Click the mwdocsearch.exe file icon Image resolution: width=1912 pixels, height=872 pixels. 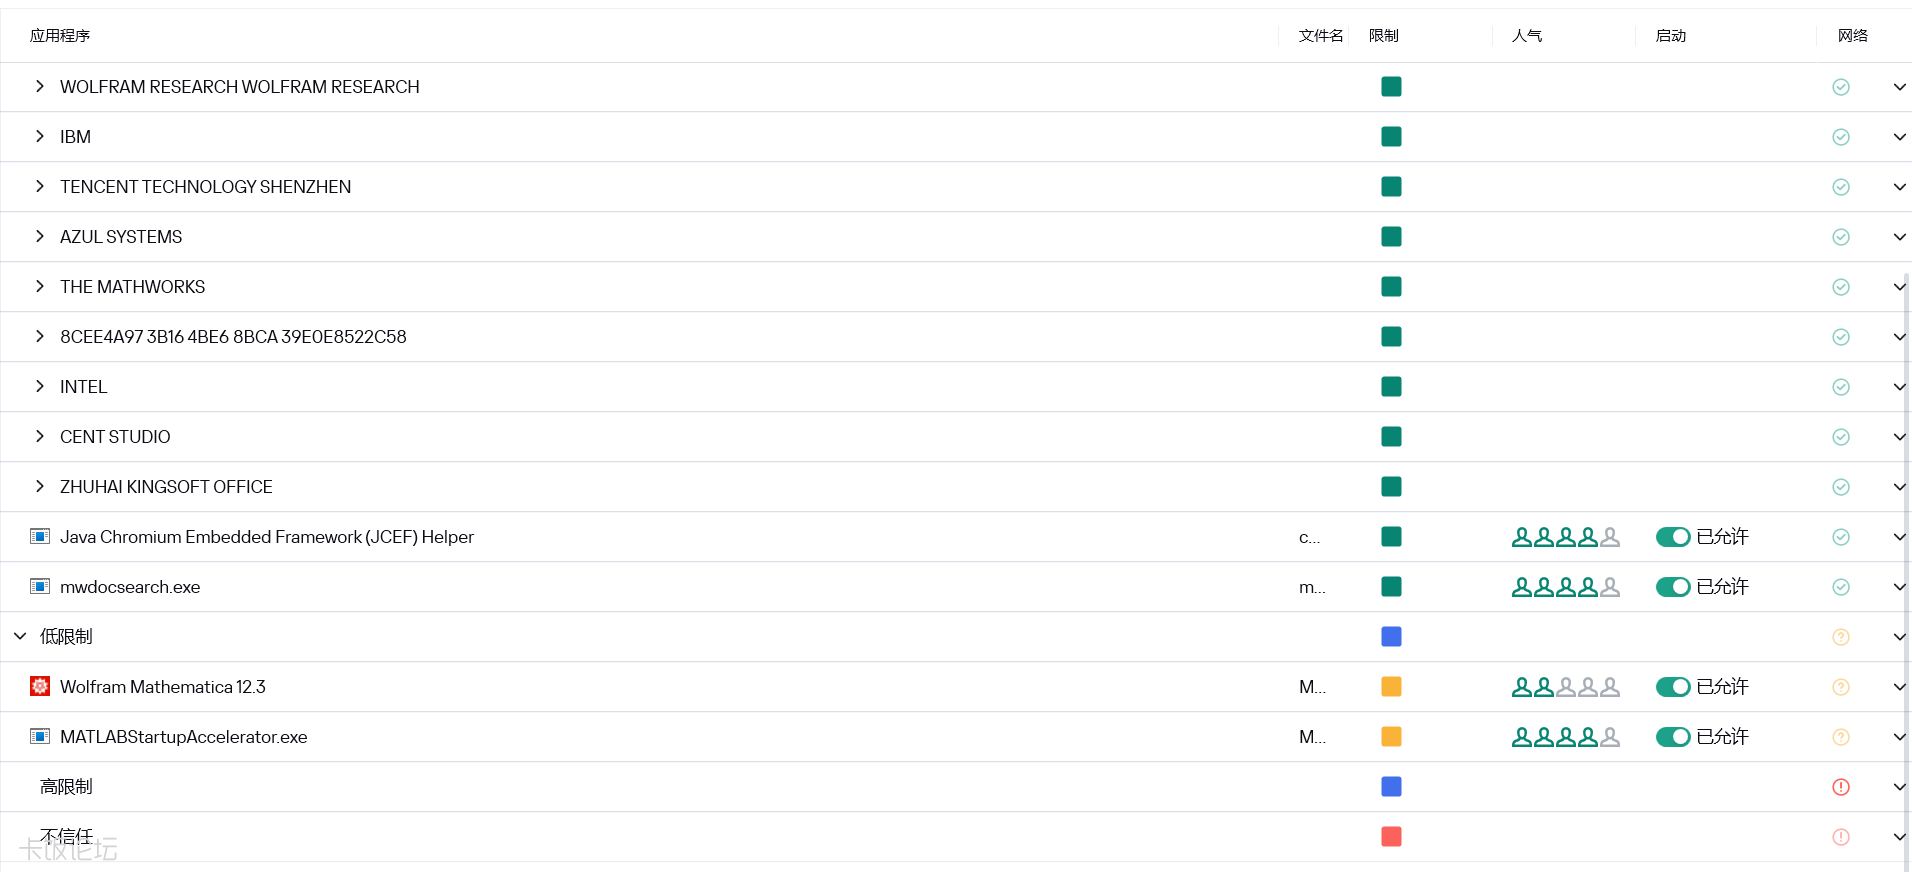click(x=40, y=586)
